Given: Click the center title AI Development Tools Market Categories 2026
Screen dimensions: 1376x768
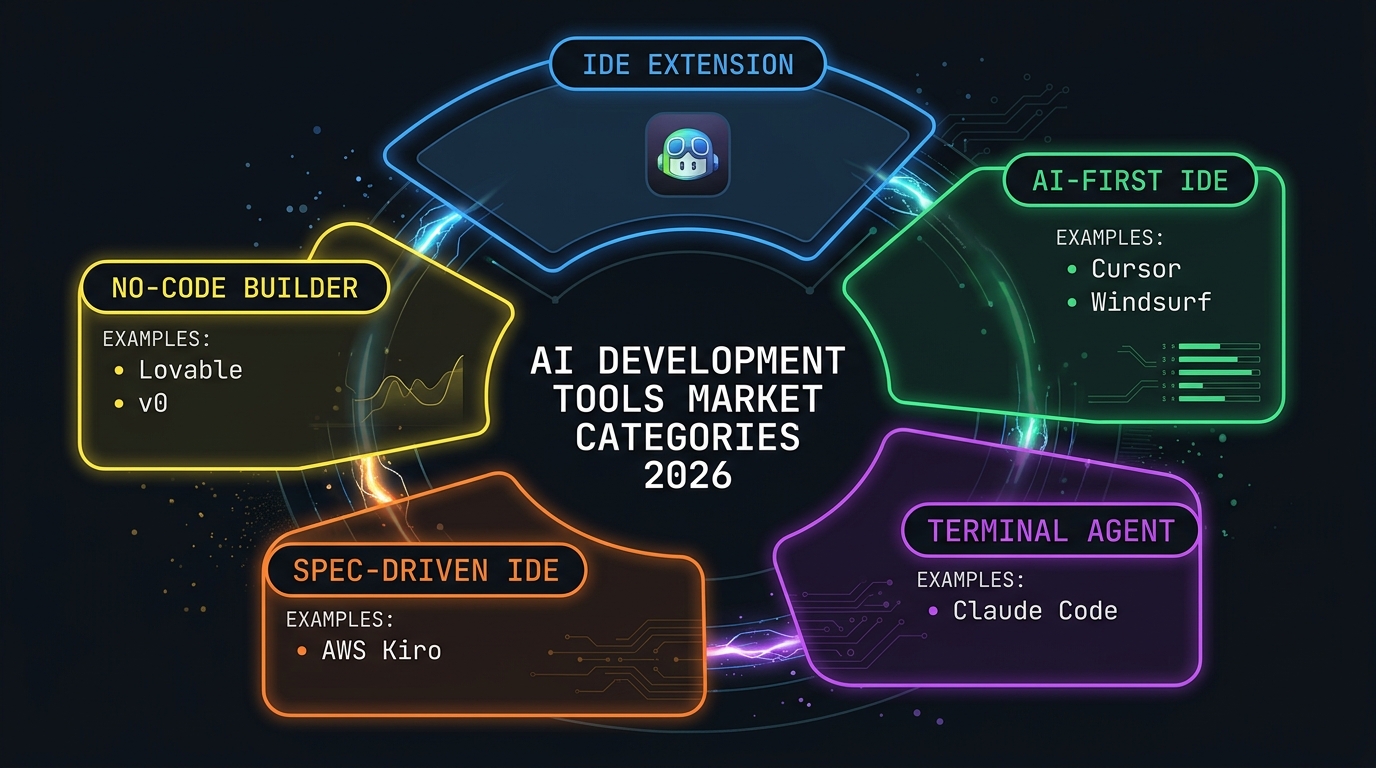Looking at the screenshot, I should (x=688, y=417).
